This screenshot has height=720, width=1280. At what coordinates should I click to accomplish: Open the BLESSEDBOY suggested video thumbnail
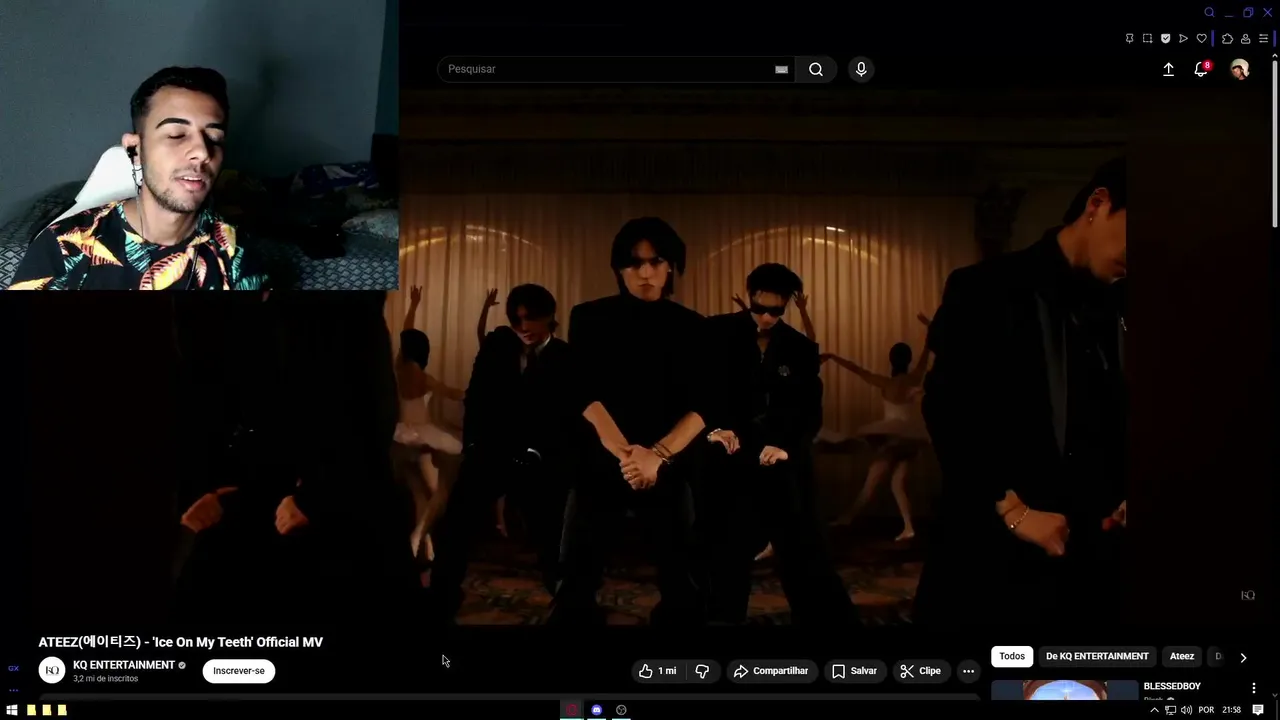pyautogui.click(x=1064, y=690)
